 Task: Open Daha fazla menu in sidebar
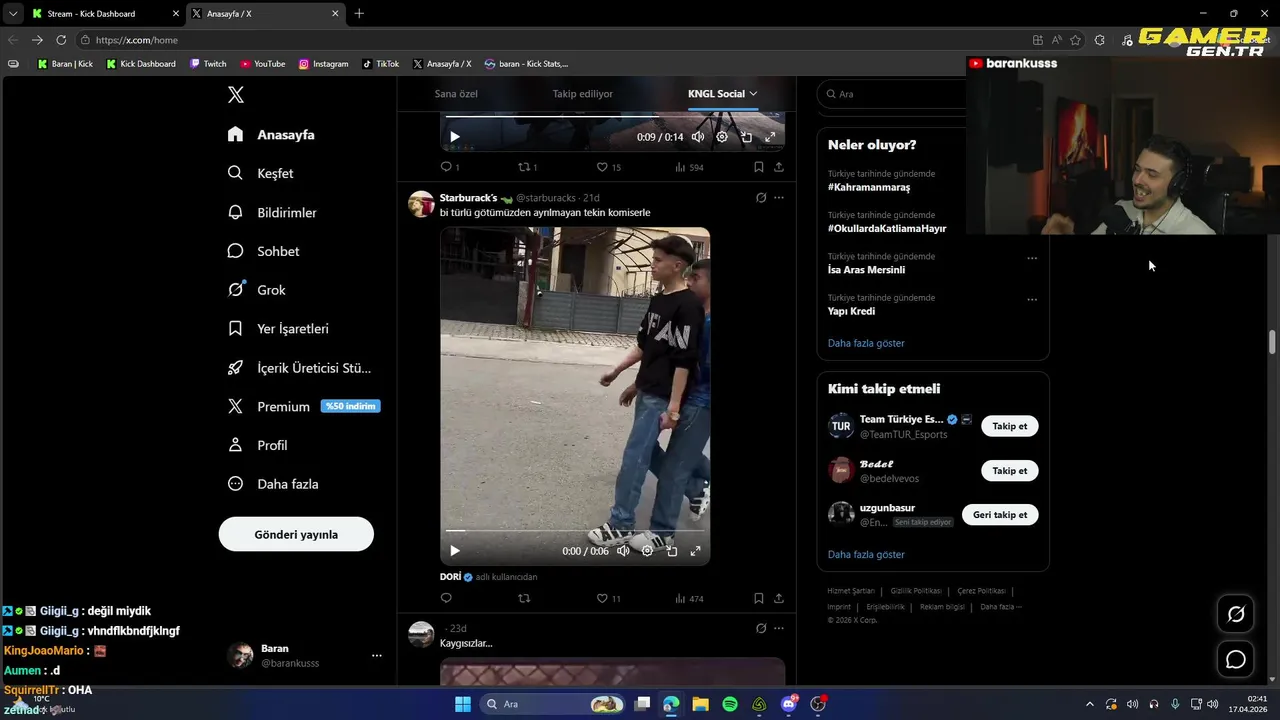click(273, 484)
